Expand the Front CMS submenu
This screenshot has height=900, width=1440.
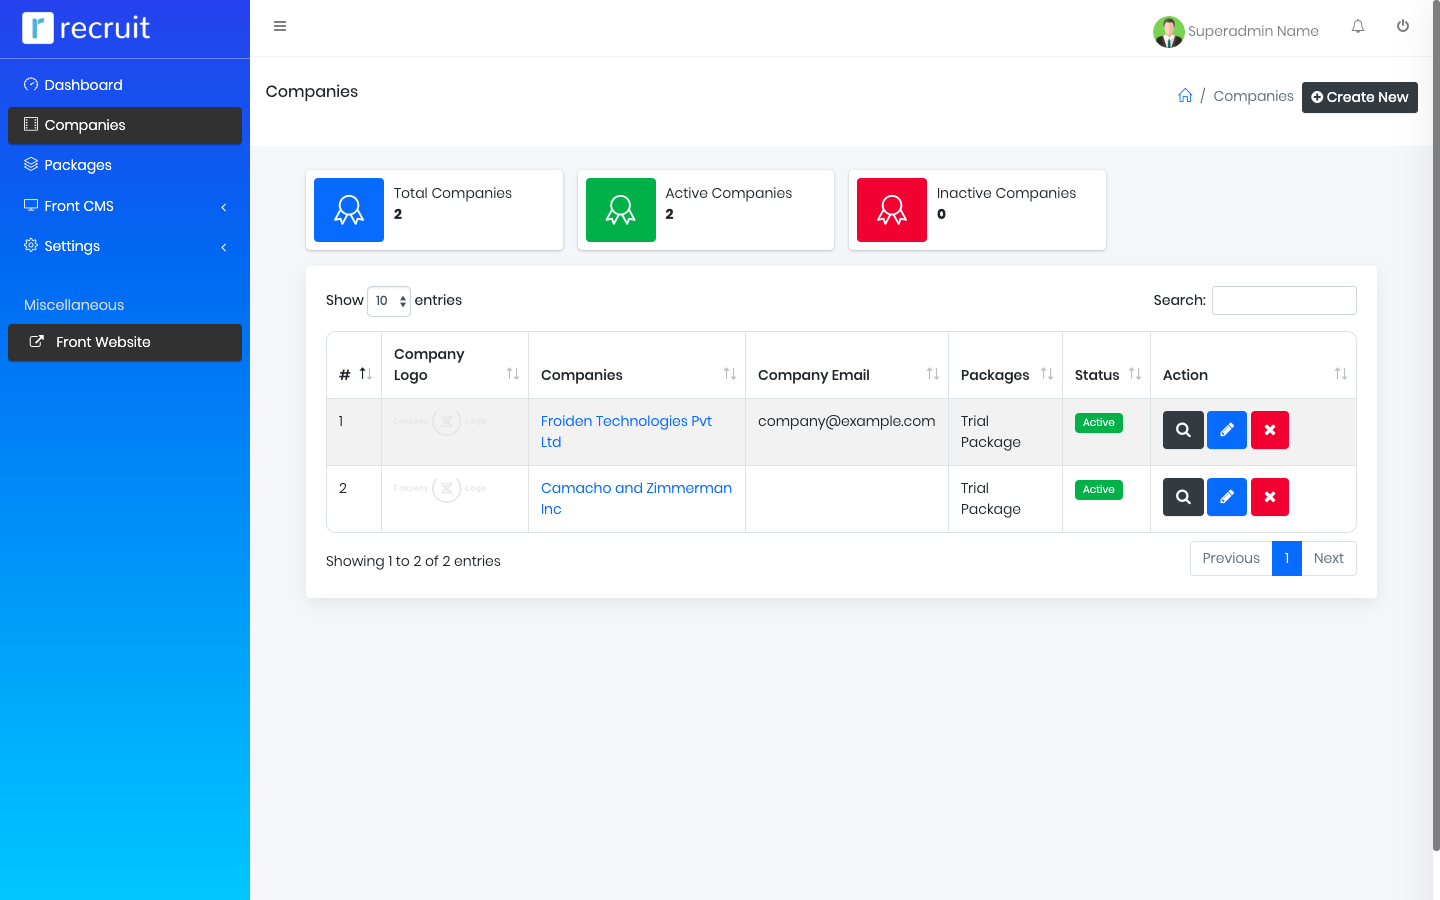(125, 206)
